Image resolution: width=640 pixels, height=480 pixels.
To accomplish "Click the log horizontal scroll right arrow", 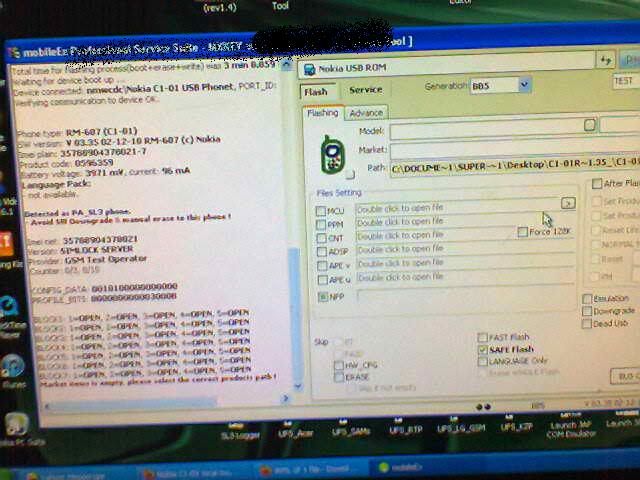I will (x=285, y=398).
